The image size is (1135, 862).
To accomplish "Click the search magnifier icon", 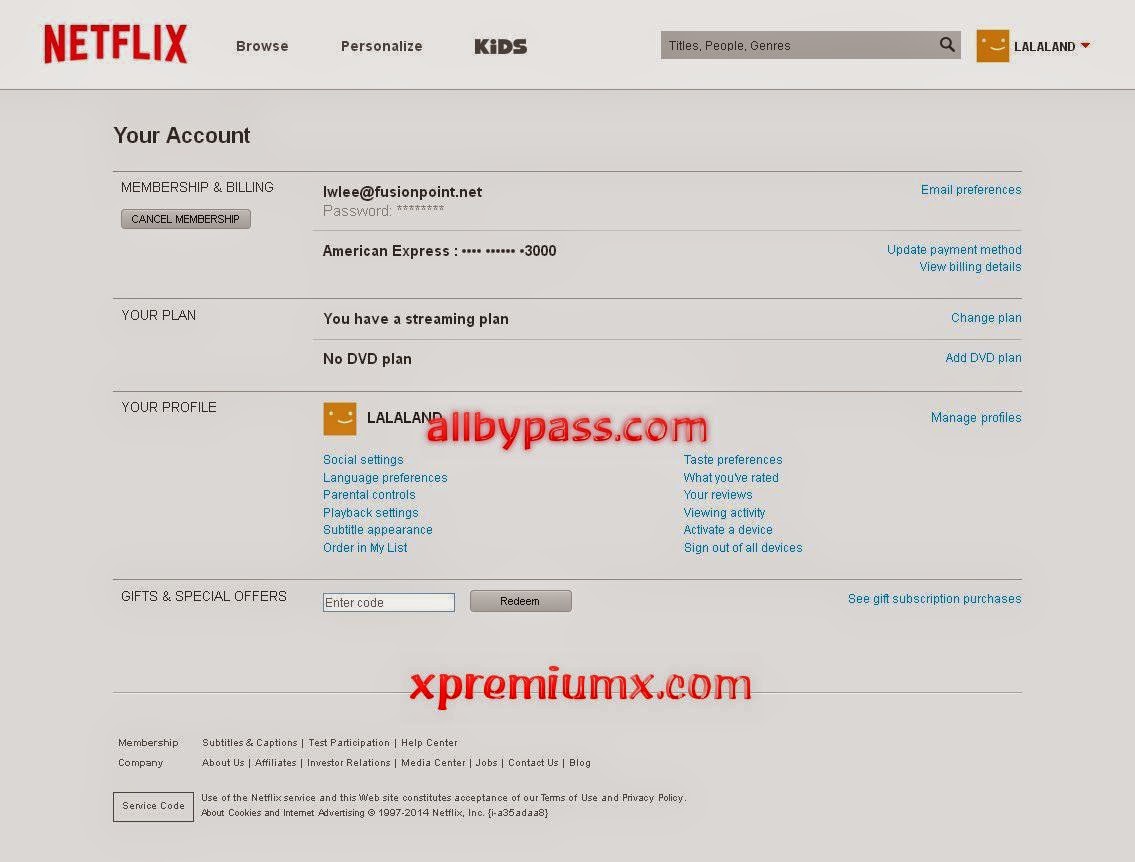I will pos(947,45).
